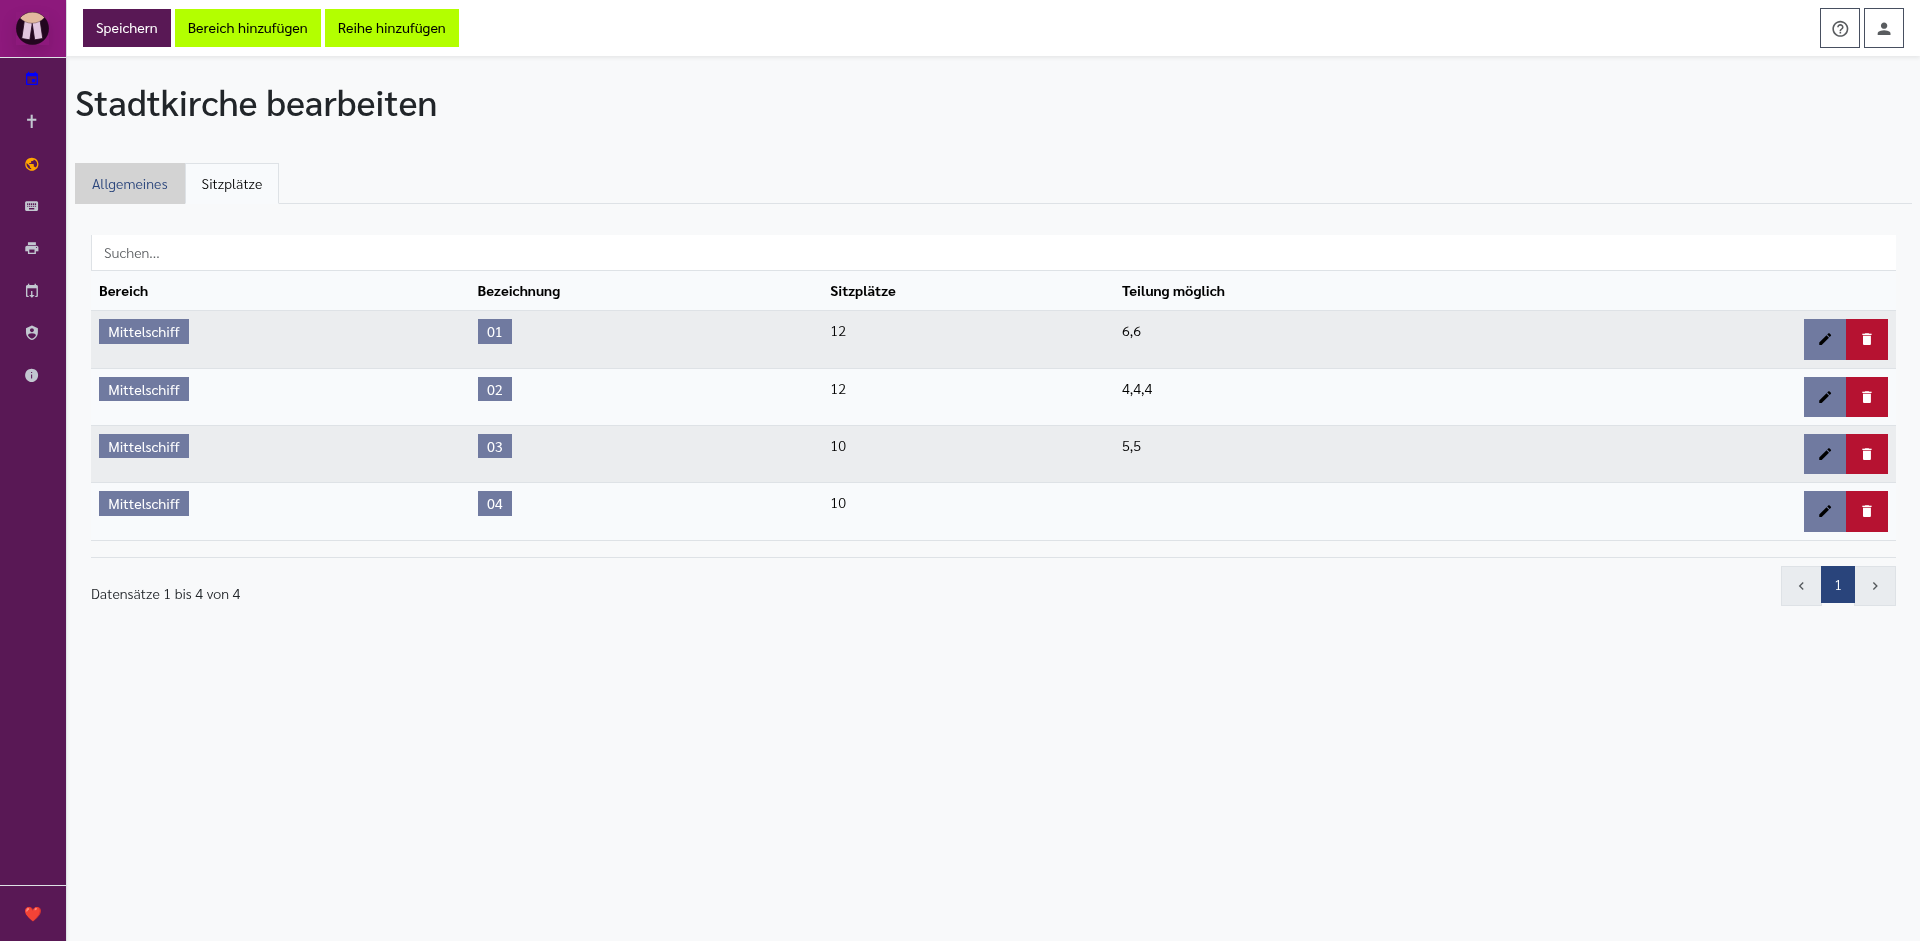1920x941 pixels.
Task: Open the orange globe sidebar icon
Action: tap(32, 164)
